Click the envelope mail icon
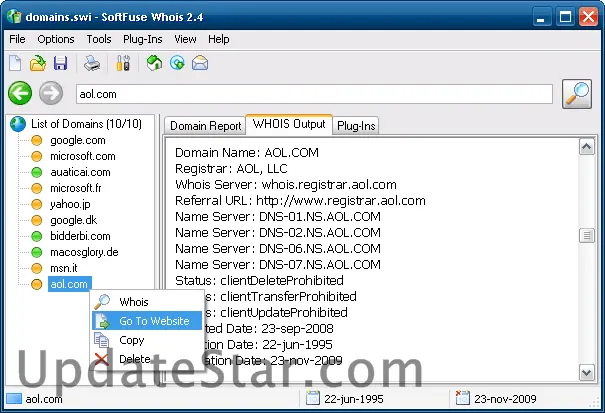 pyautogui.click(x=200, y=64)
